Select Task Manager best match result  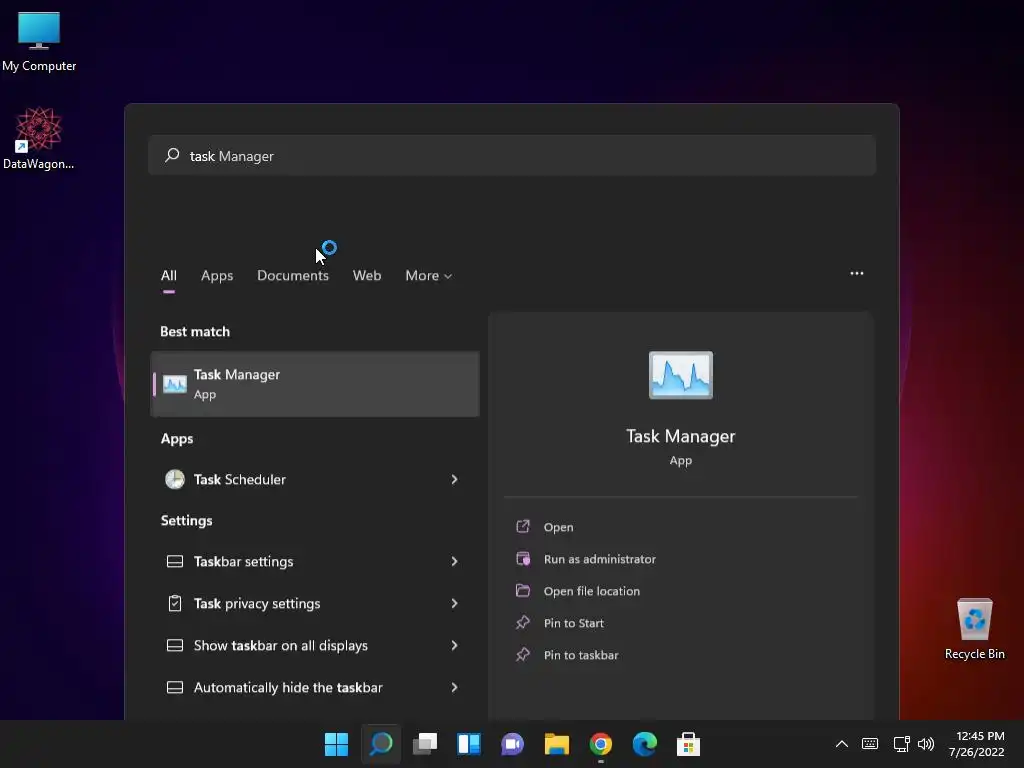315,384
